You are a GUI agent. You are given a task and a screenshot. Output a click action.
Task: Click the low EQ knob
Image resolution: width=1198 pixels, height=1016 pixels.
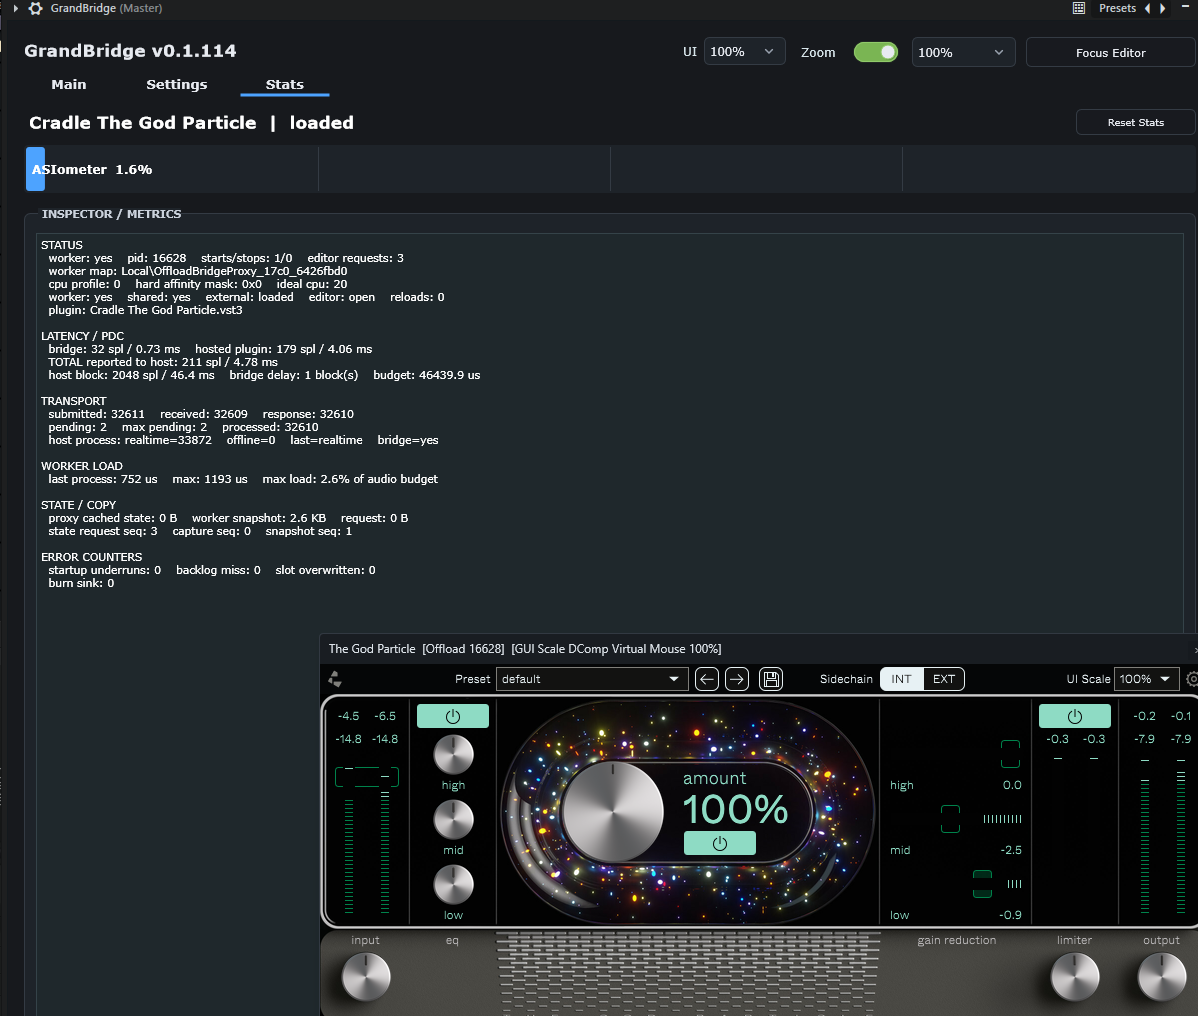coord(454,885)
